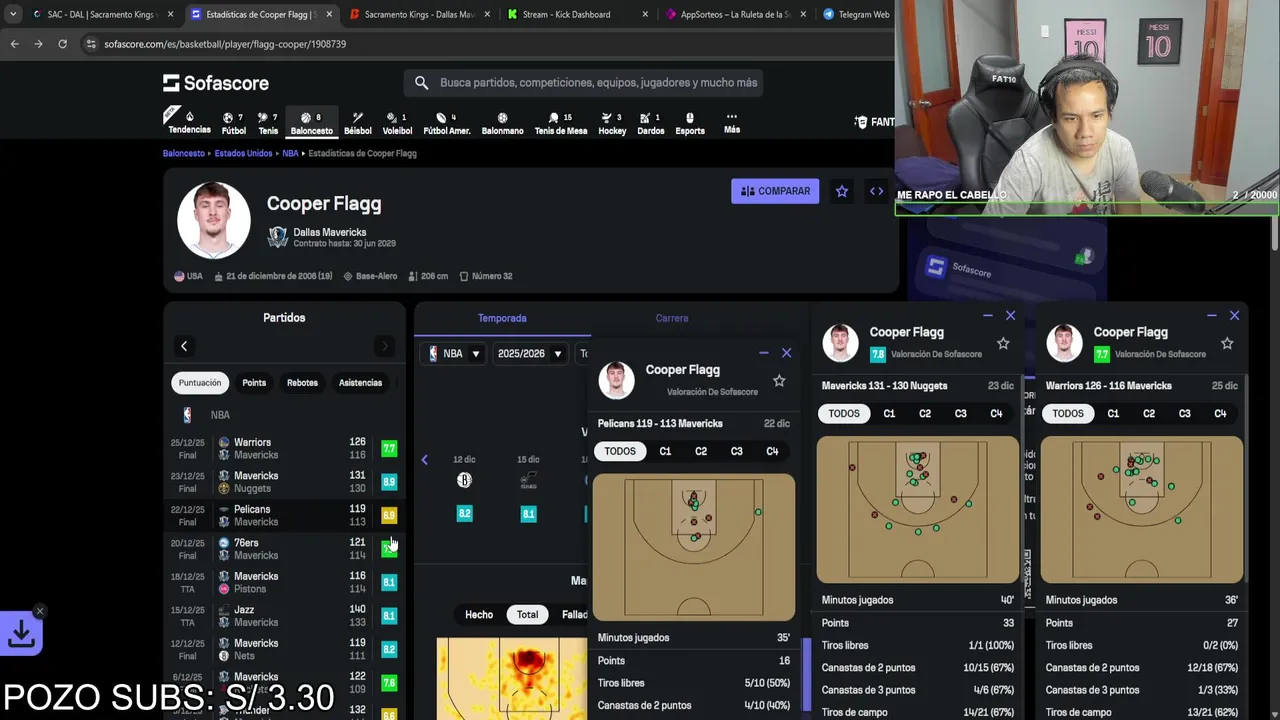Image resolution: width=1280 pixels, height=720 pixels.
Task: Select the Voleibol sport category
Action: pos(397,123)
